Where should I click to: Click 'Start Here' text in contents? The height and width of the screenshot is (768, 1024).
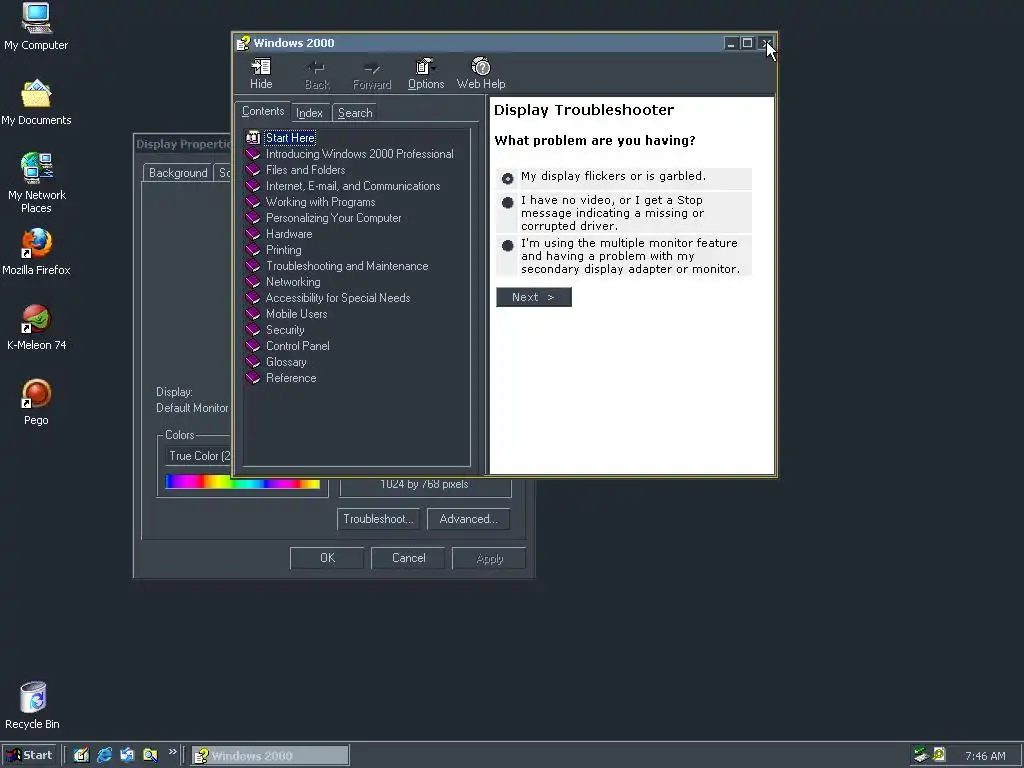(290, 138)
